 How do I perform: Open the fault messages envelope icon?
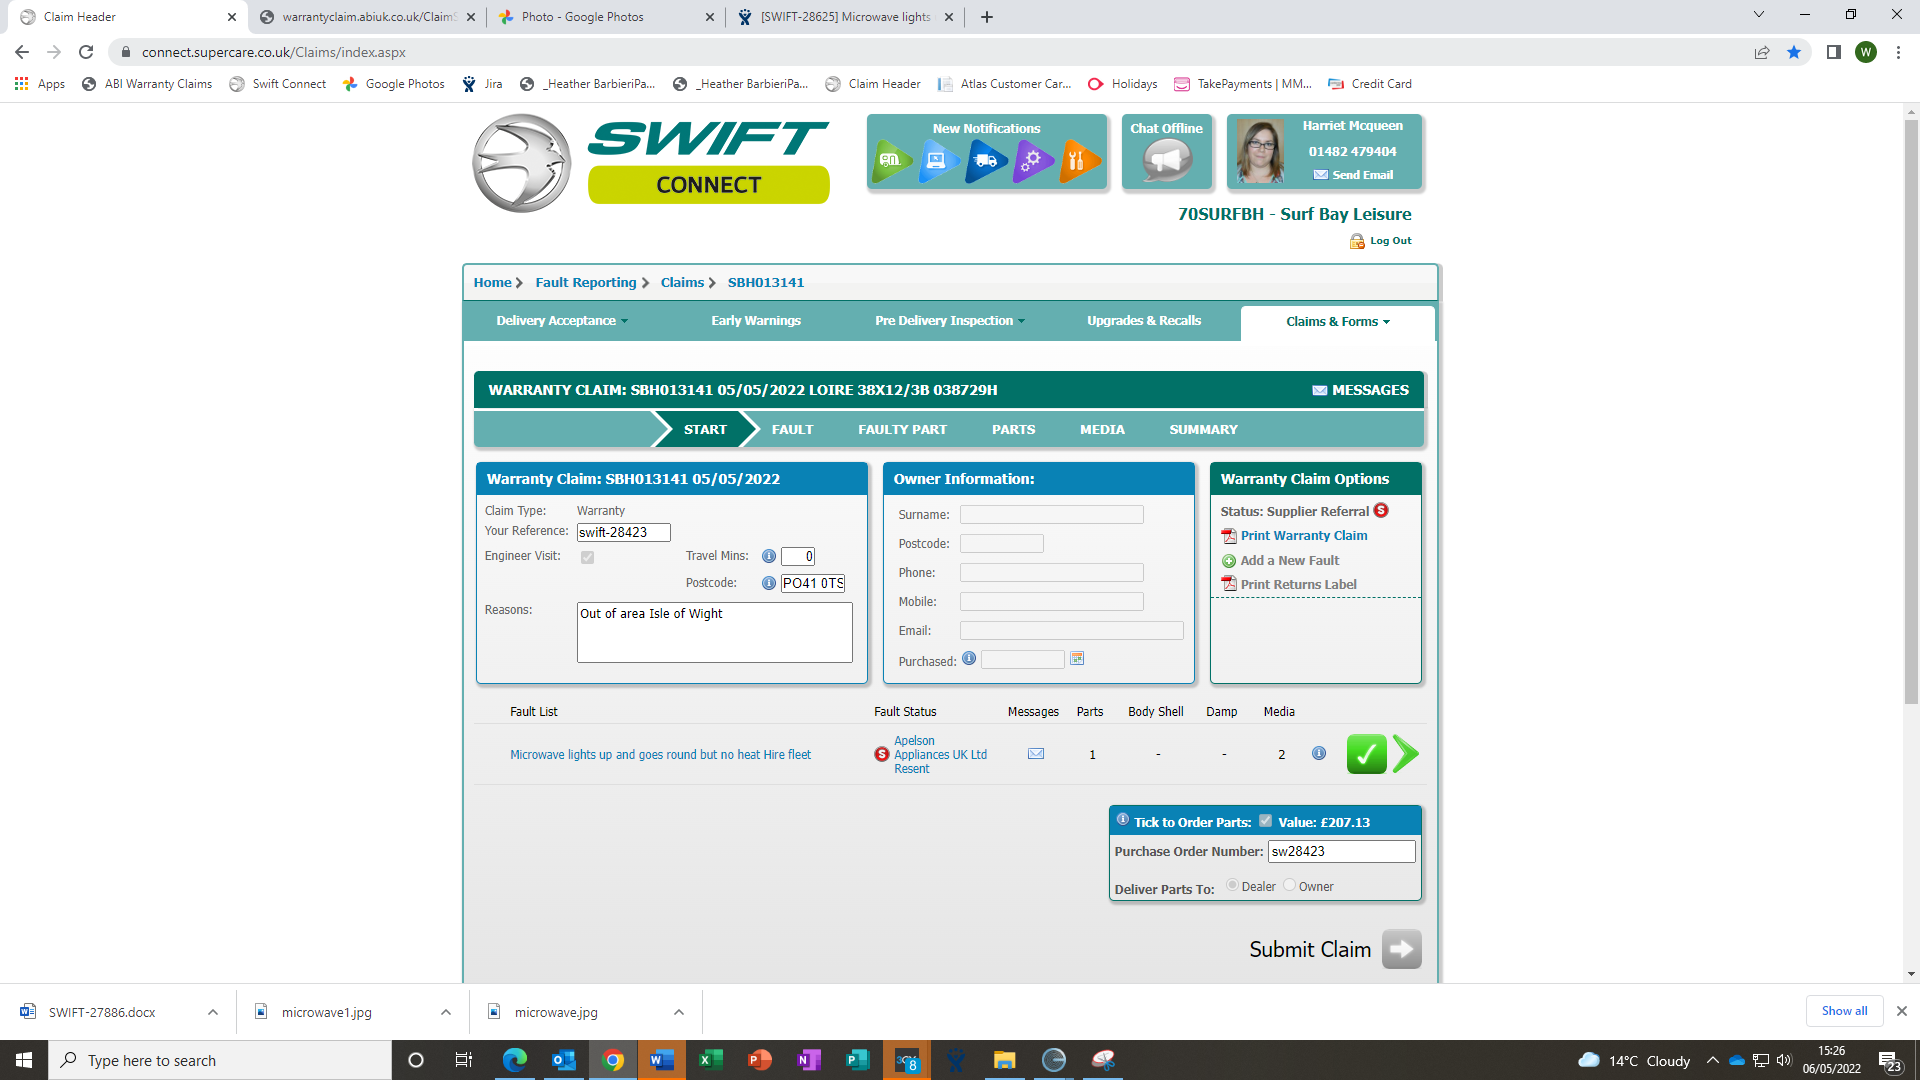point(1036,754)
